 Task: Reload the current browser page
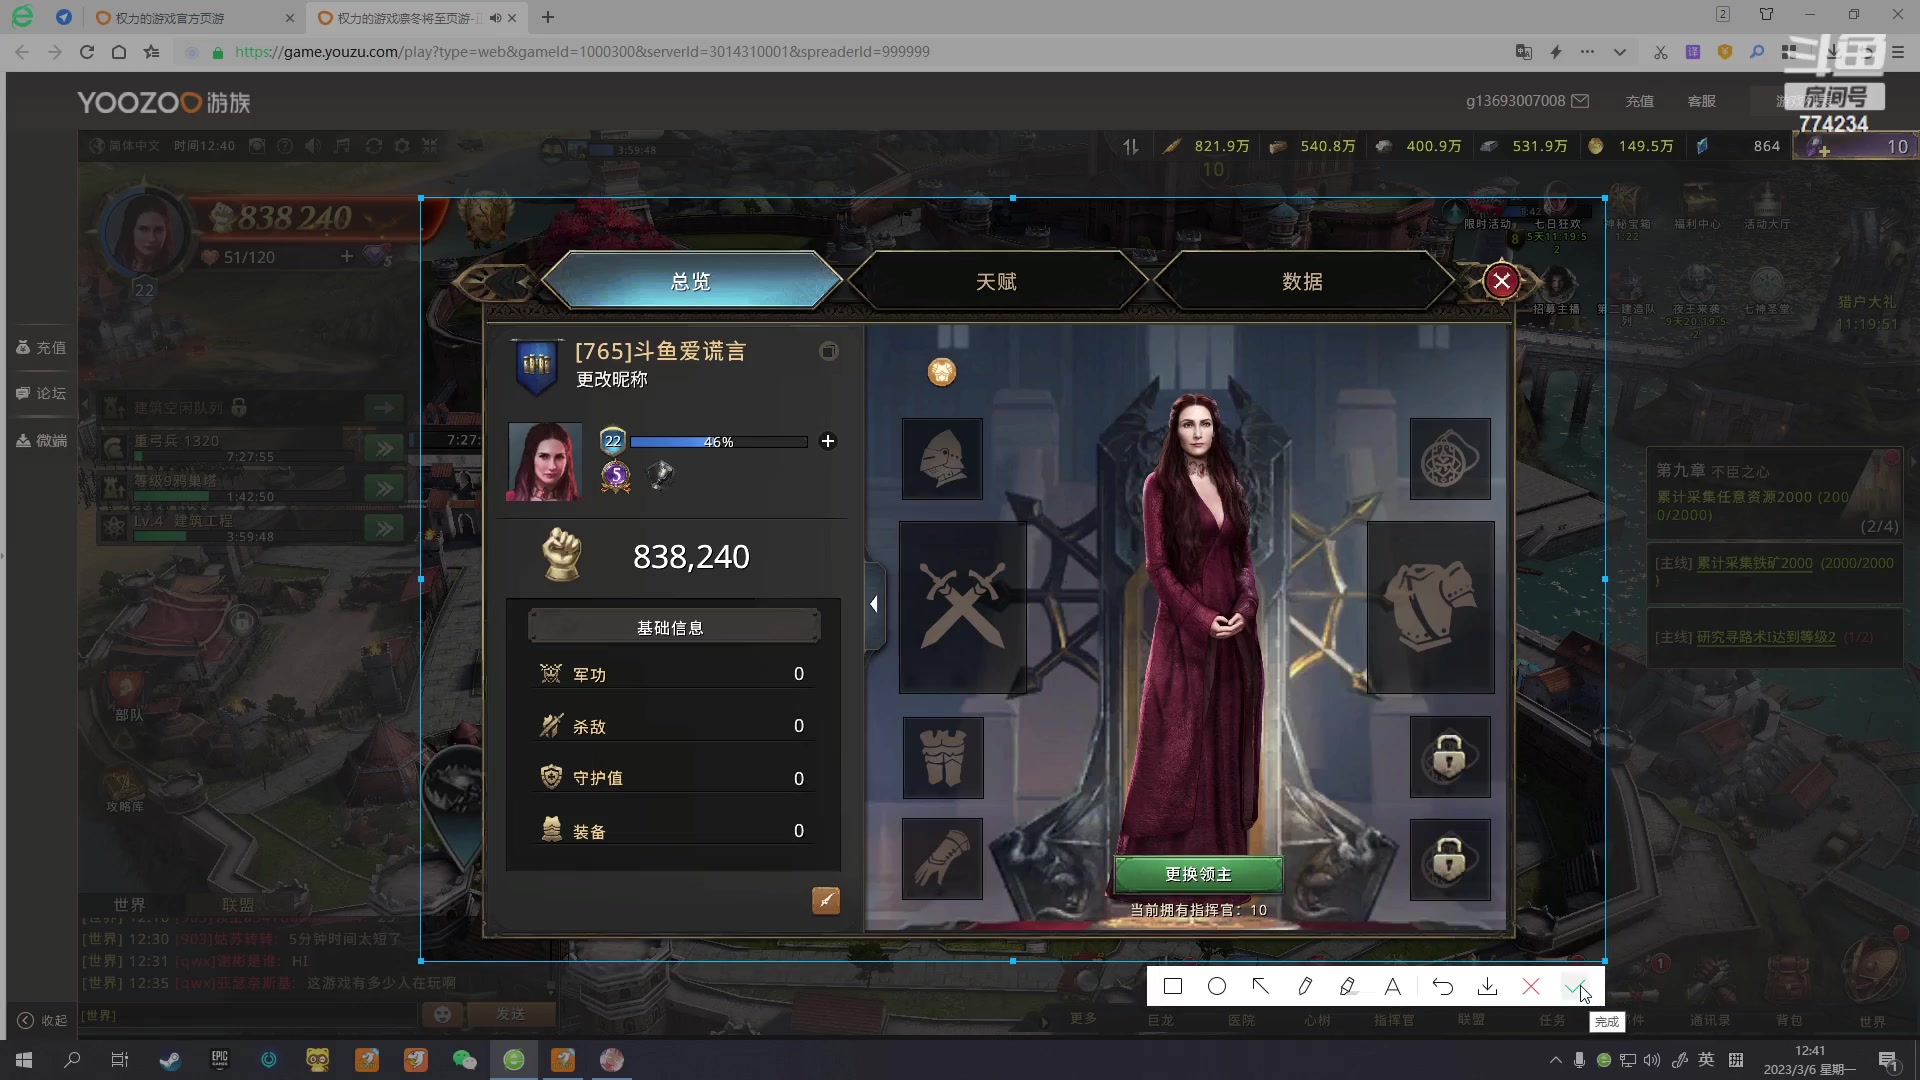point(87,52)
